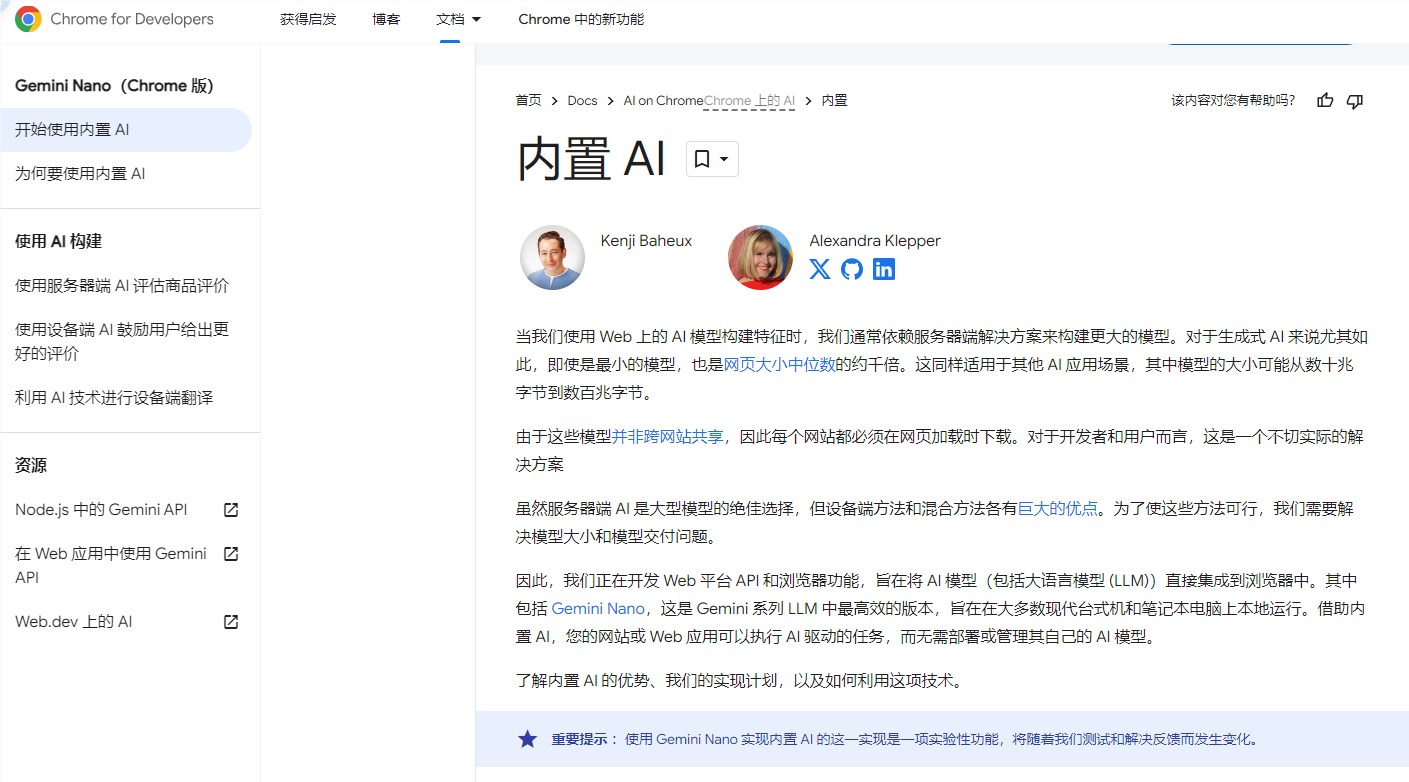Click external link icon beside Node.js 中的 Gemini API

(230, 510)
